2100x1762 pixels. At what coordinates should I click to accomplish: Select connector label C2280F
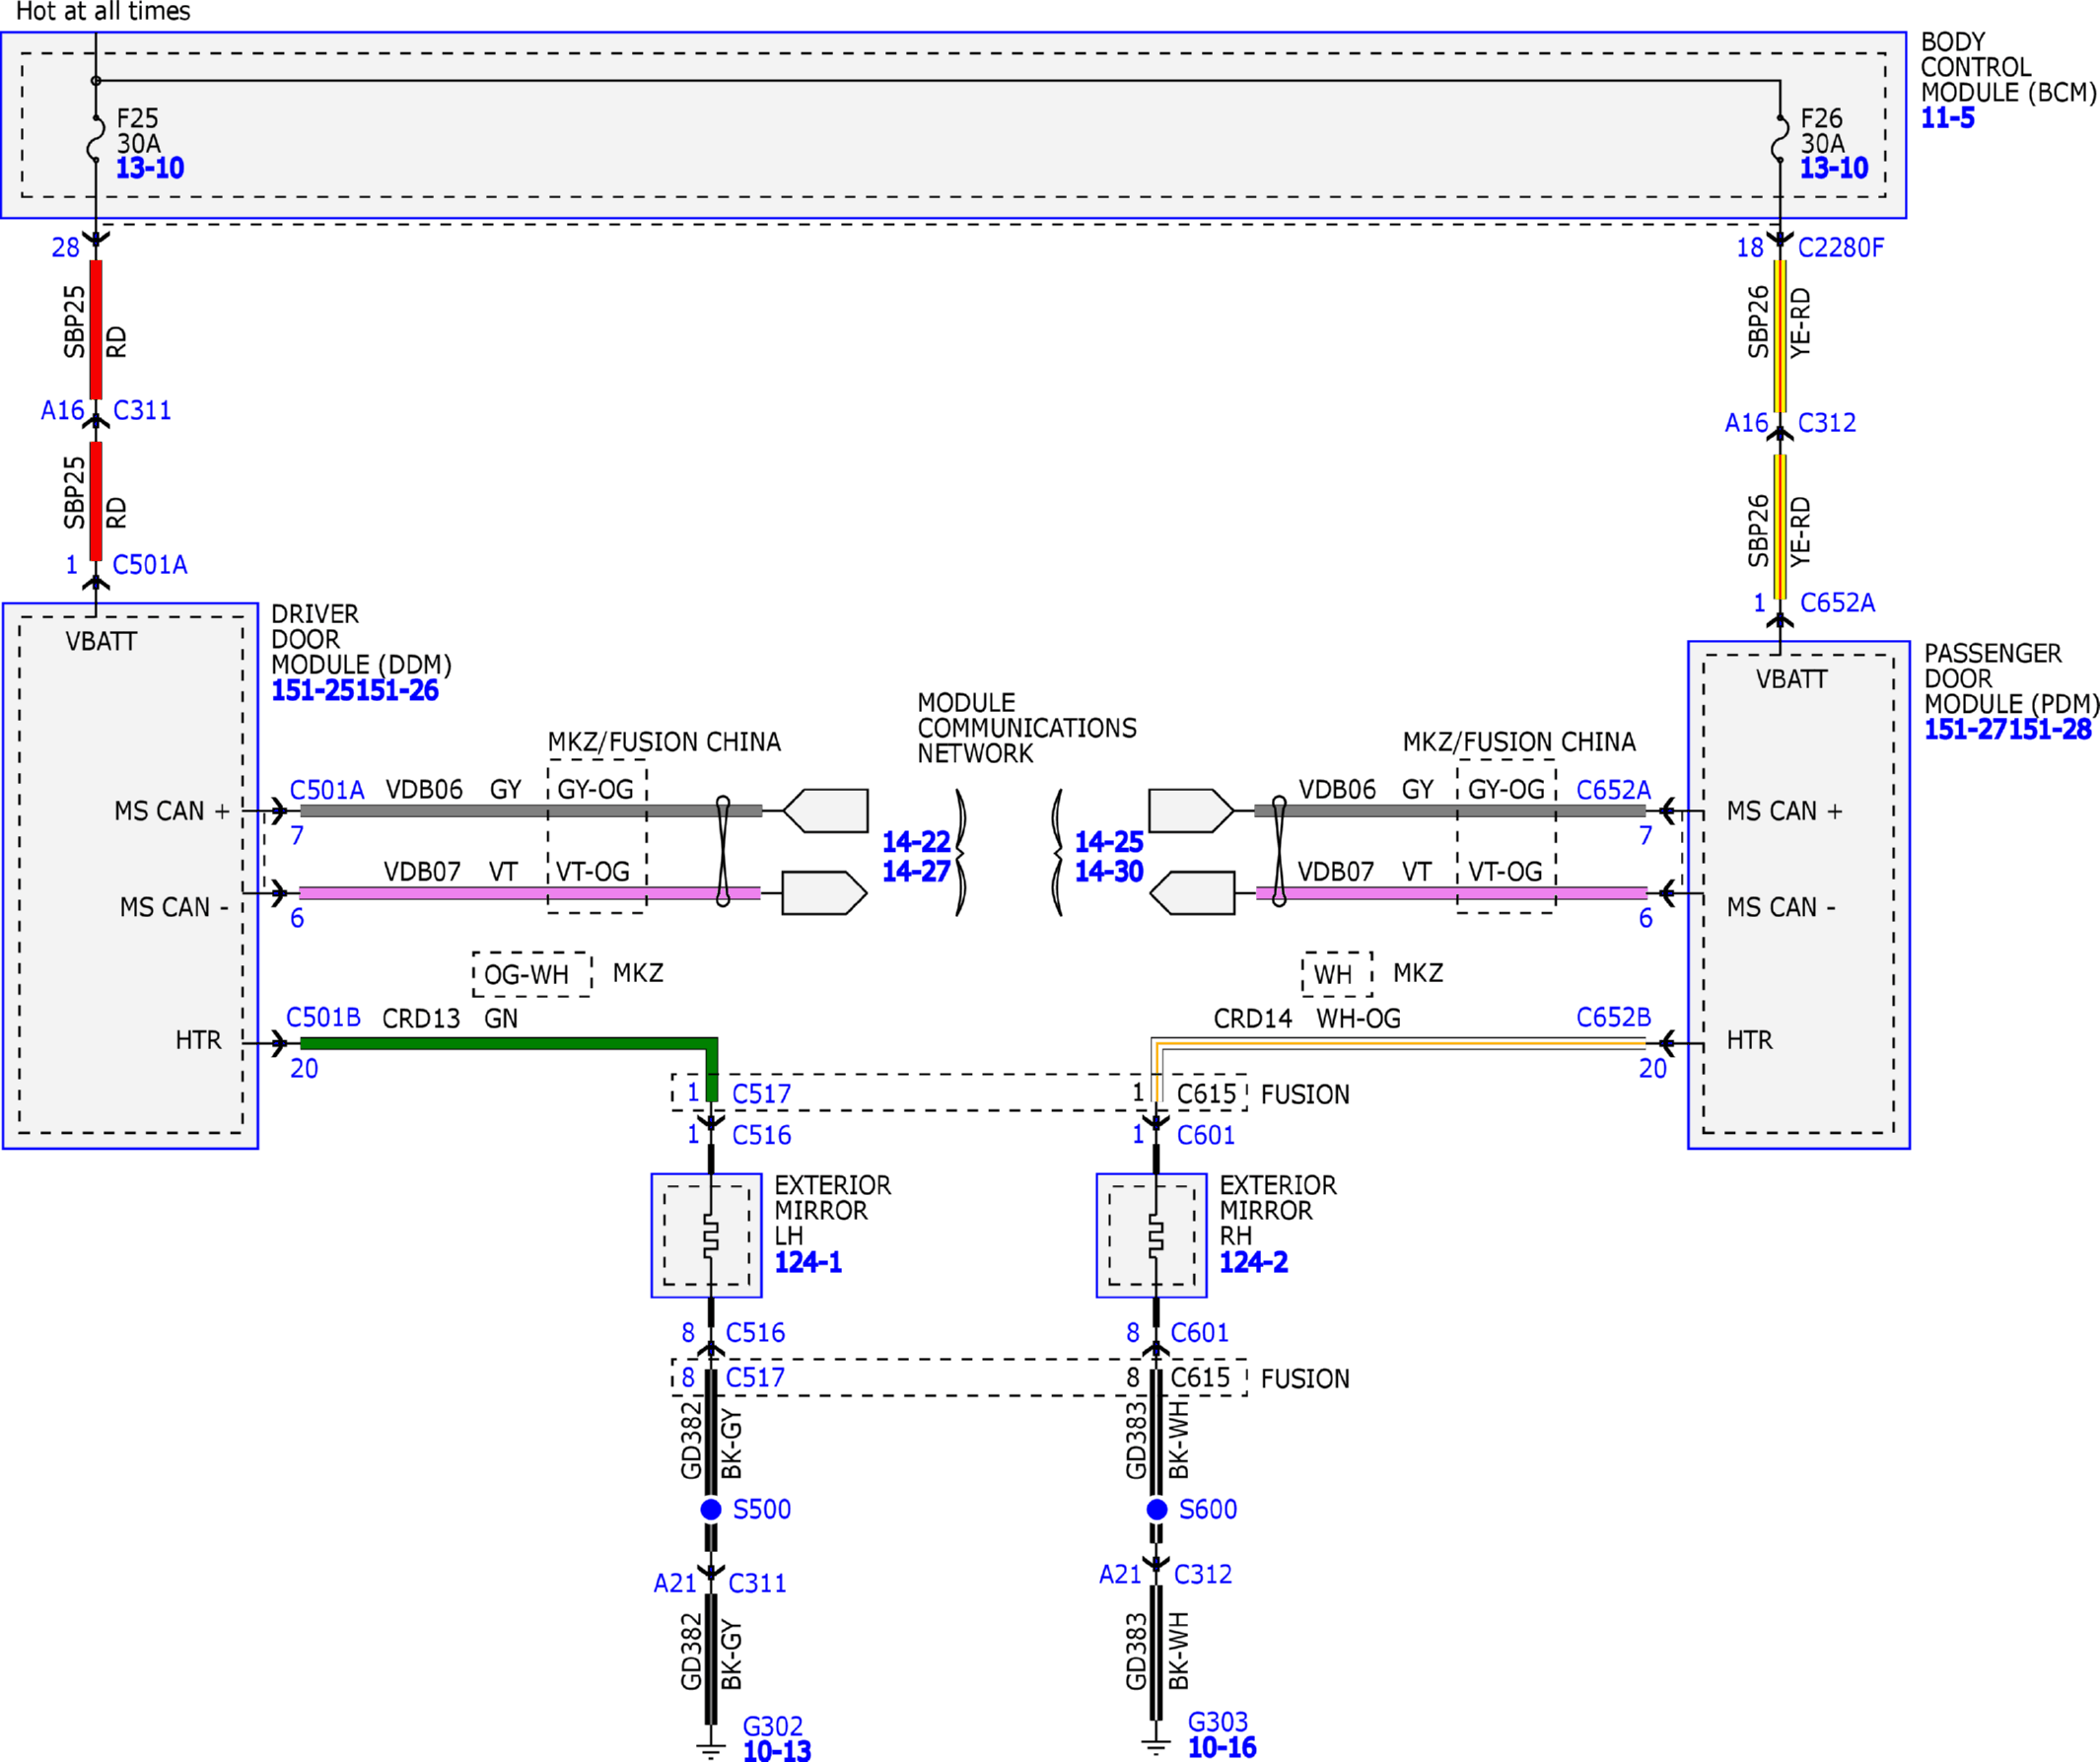click(1841, 247)
